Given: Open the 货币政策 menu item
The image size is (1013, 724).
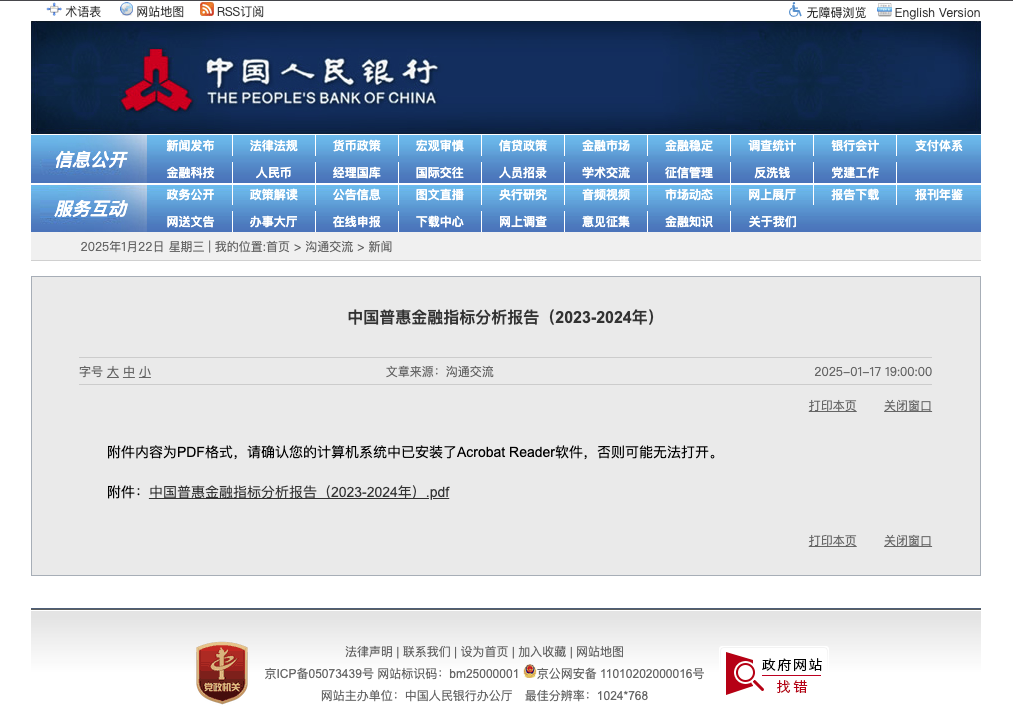Looking at the screenshot, I should [x=357, y=146].
